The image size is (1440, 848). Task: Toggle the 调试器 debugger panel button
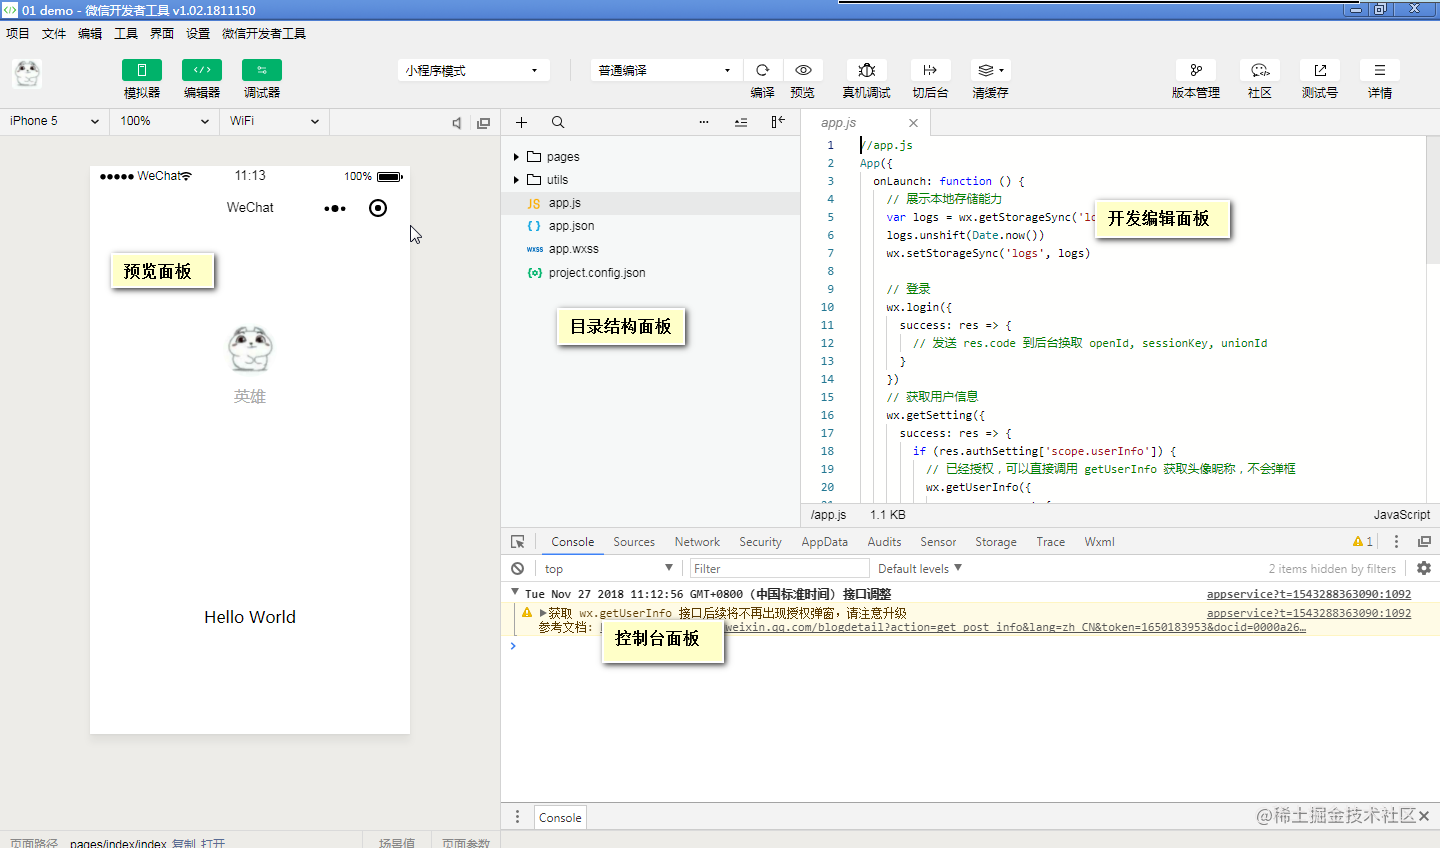click(262, 70)
